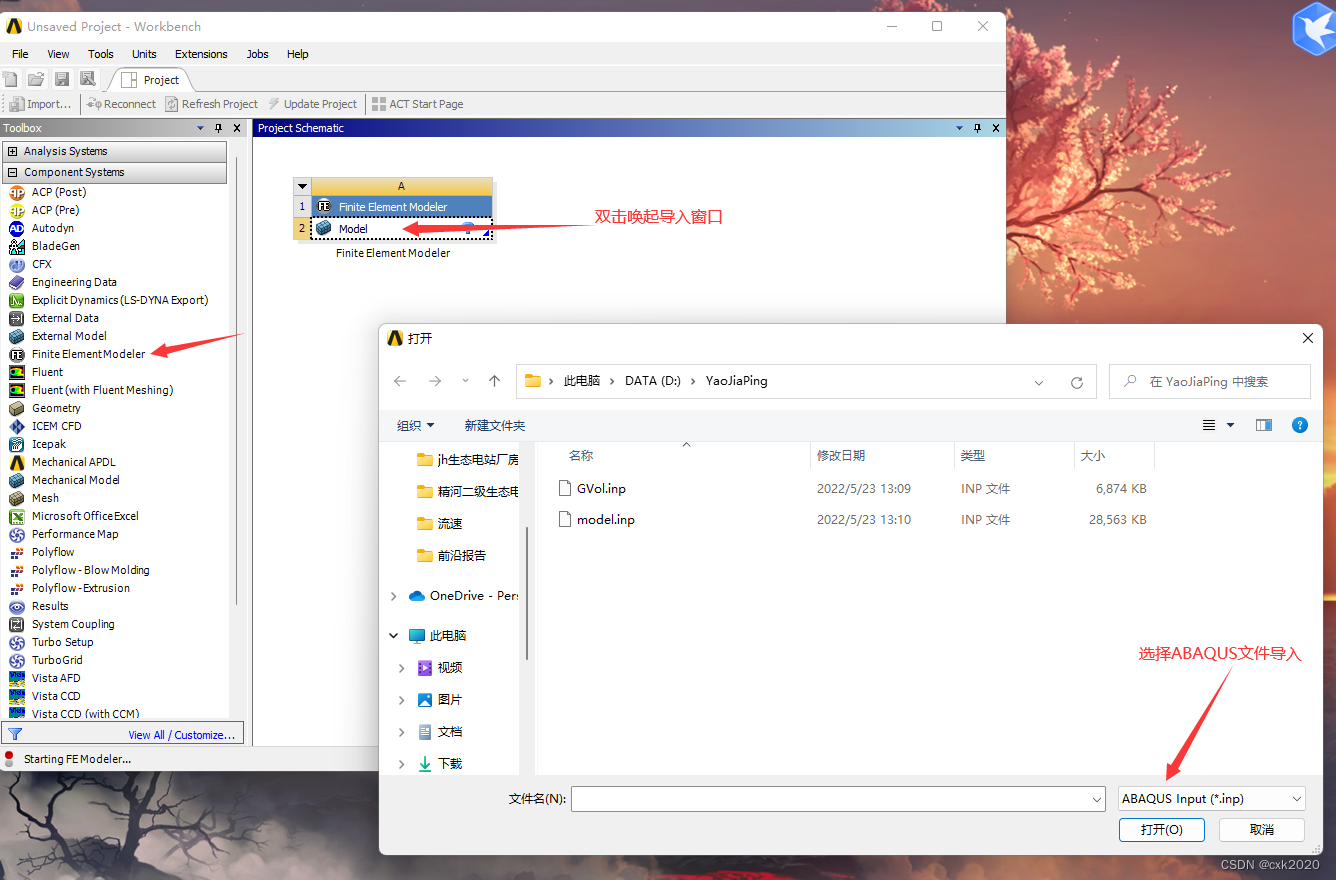Select External Model component
The height and width of the screenshot is (880, 1336).
click(x=69, y=336)
